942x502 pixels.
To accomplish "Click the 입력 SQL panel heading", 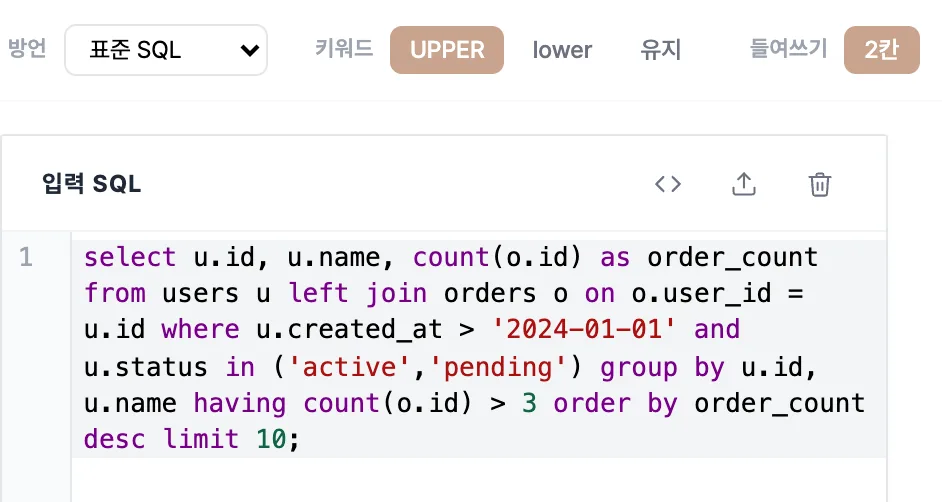I will (91, 184).
